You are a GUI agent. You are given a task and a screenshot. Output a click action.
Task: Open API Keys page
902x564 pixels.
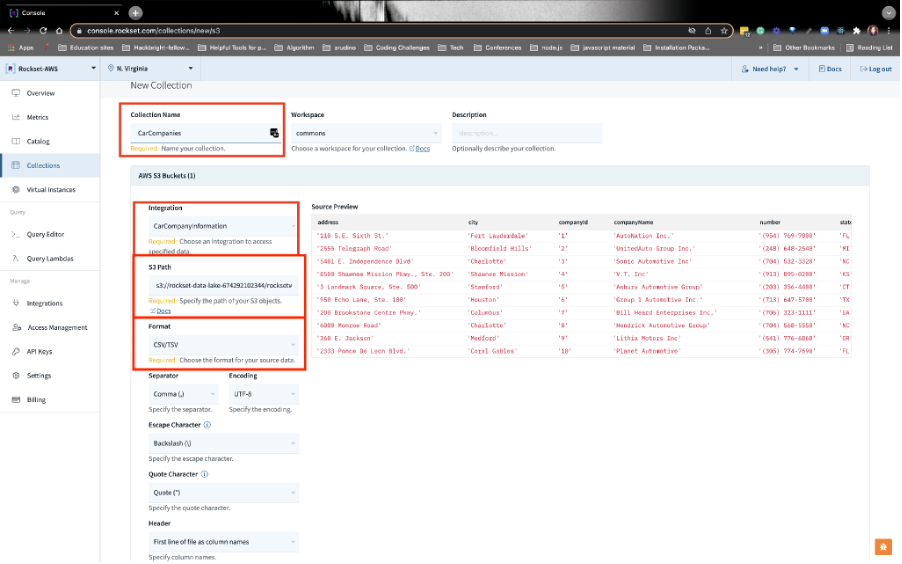pos(39,352)
